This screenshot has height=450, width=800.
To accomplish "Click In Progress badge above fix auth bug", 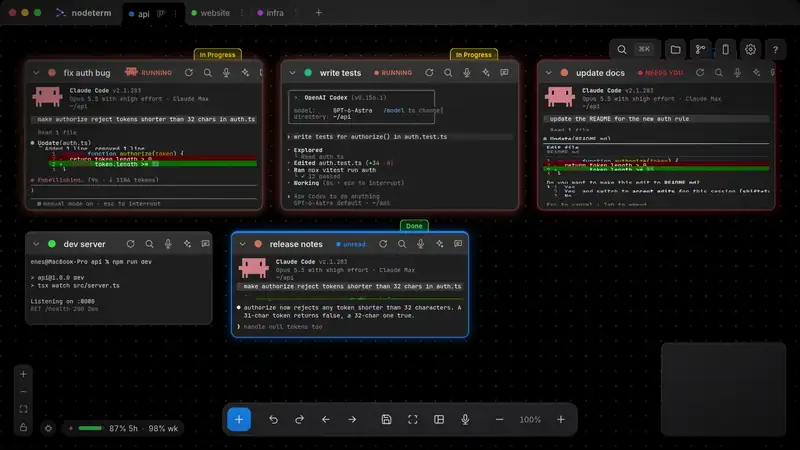I will click(217, 55).
